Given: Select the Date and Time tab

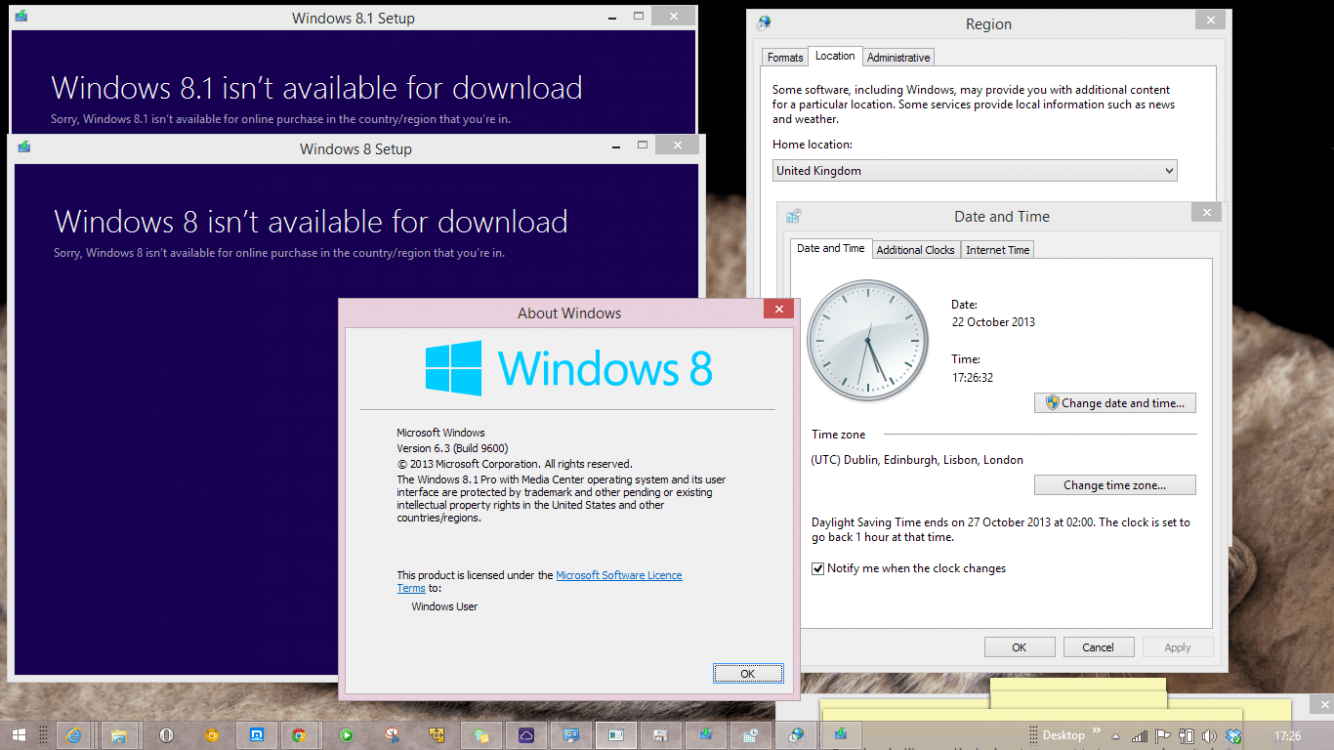Looking at the screenshot, I should (831, 248).
